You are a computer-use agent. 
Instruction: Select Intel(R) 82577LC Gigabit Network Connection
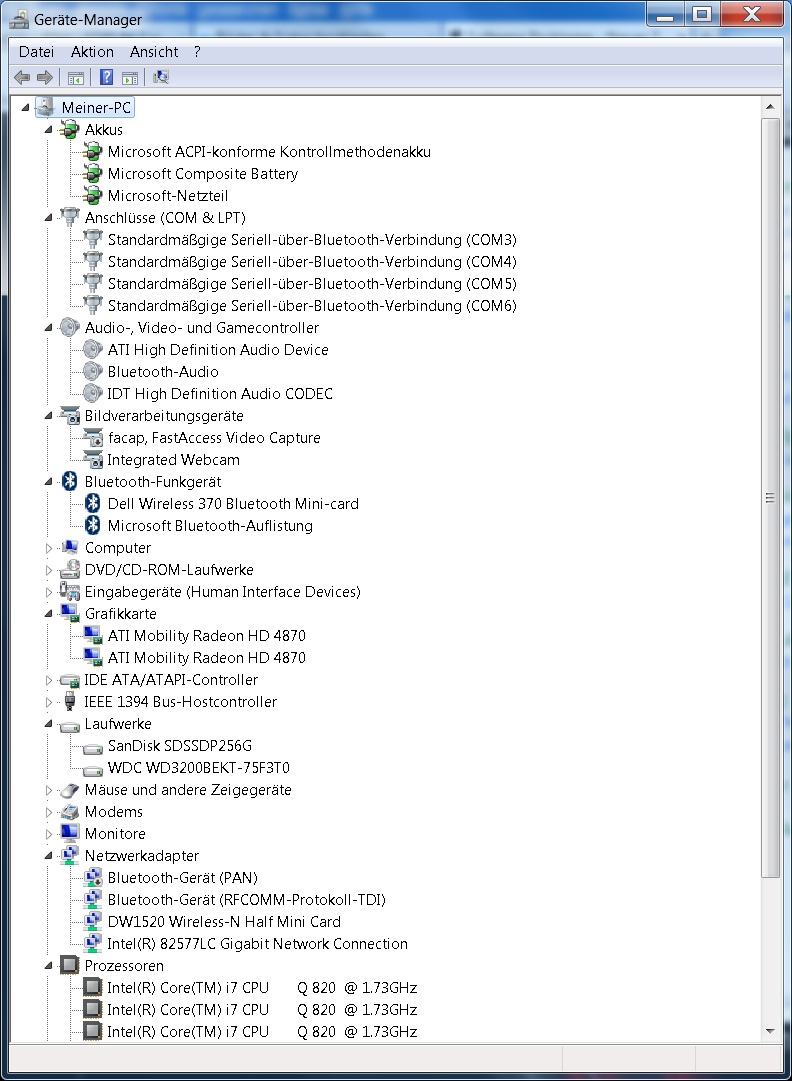click(x=257, y=944)
